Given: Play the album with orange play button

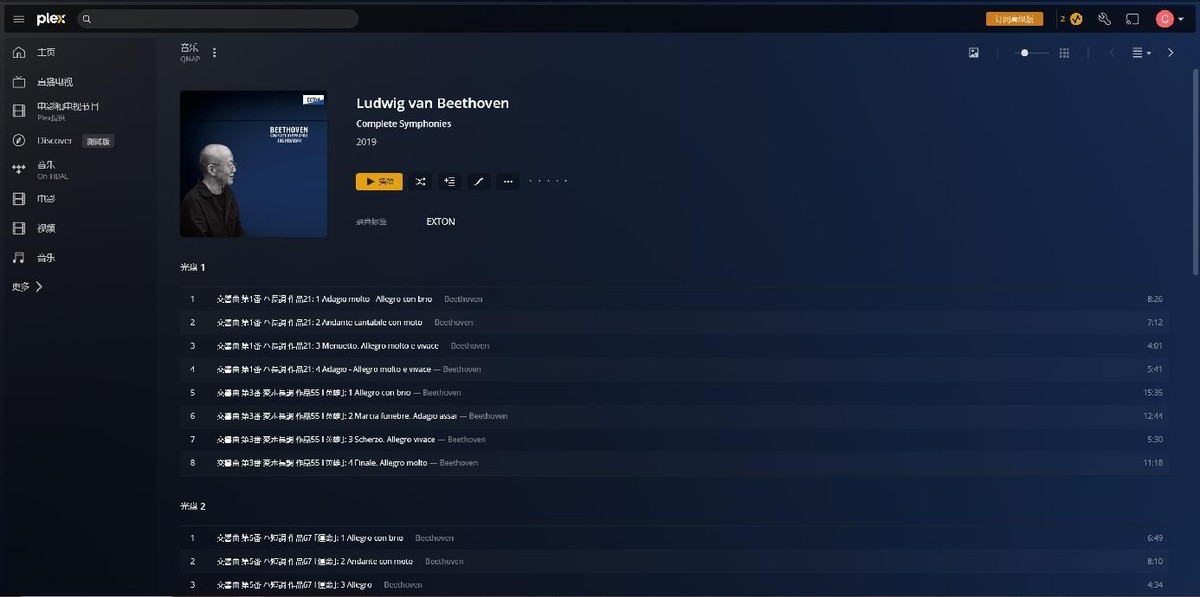Looking at the screenshot, I should tap(379, 182).
